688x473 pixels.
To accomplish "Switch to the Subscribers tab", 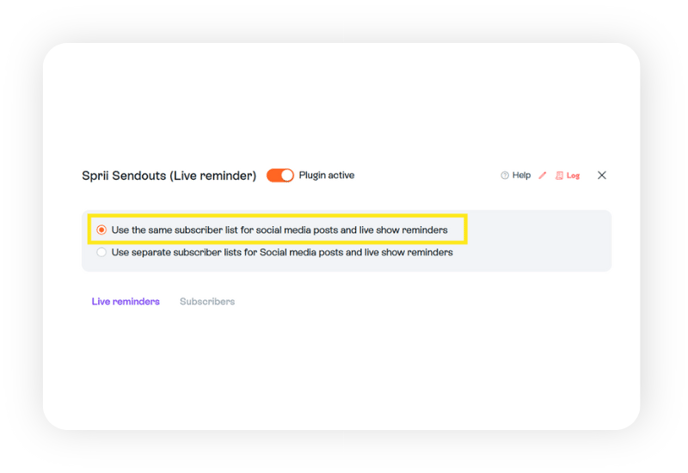I will [x=207, y=301].
